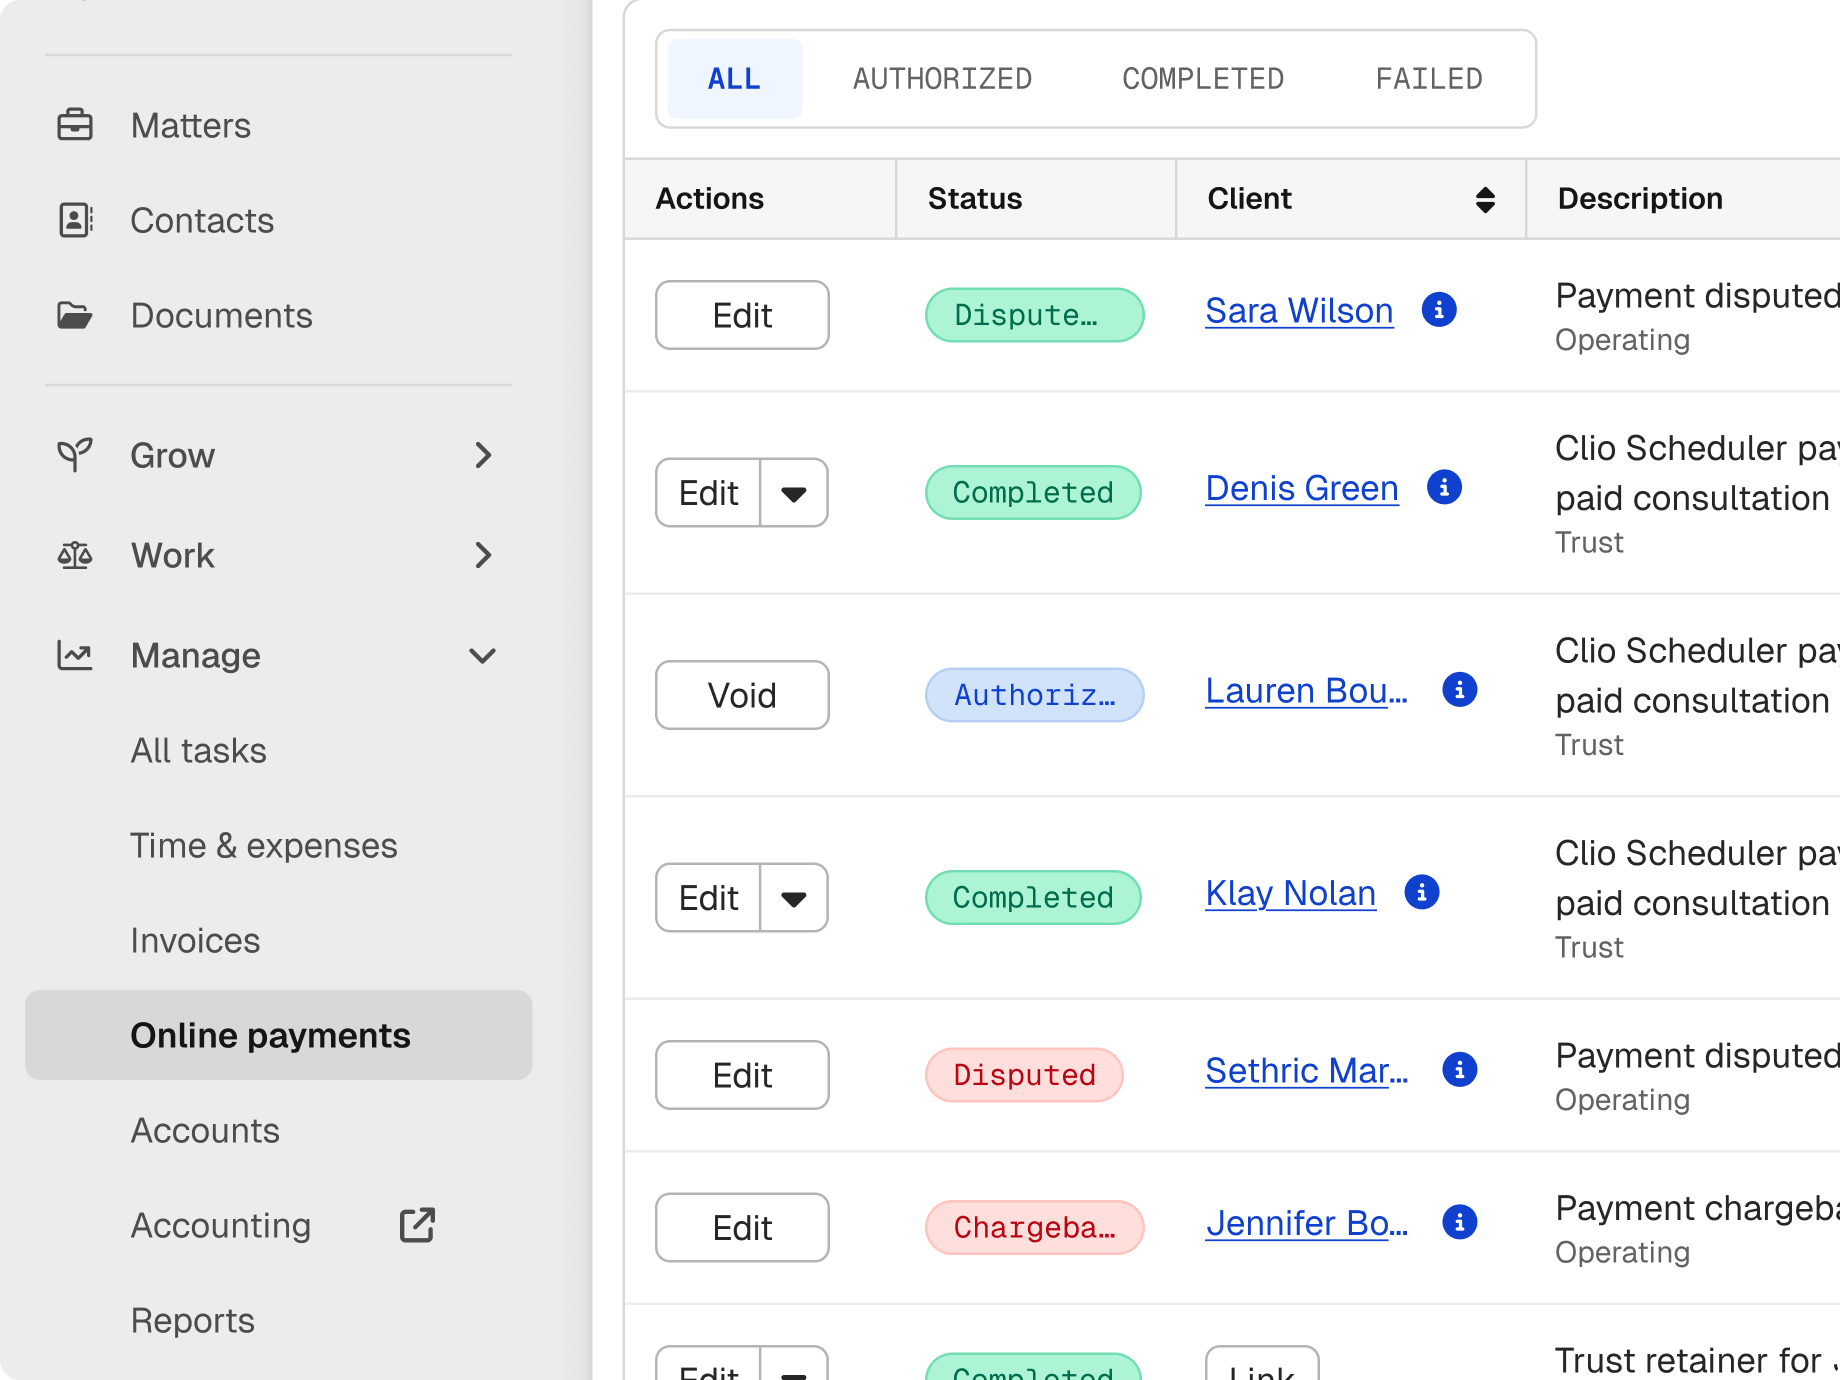
Task: Edit Sara Wilson's disputed payment
Action: pos(742,315)
